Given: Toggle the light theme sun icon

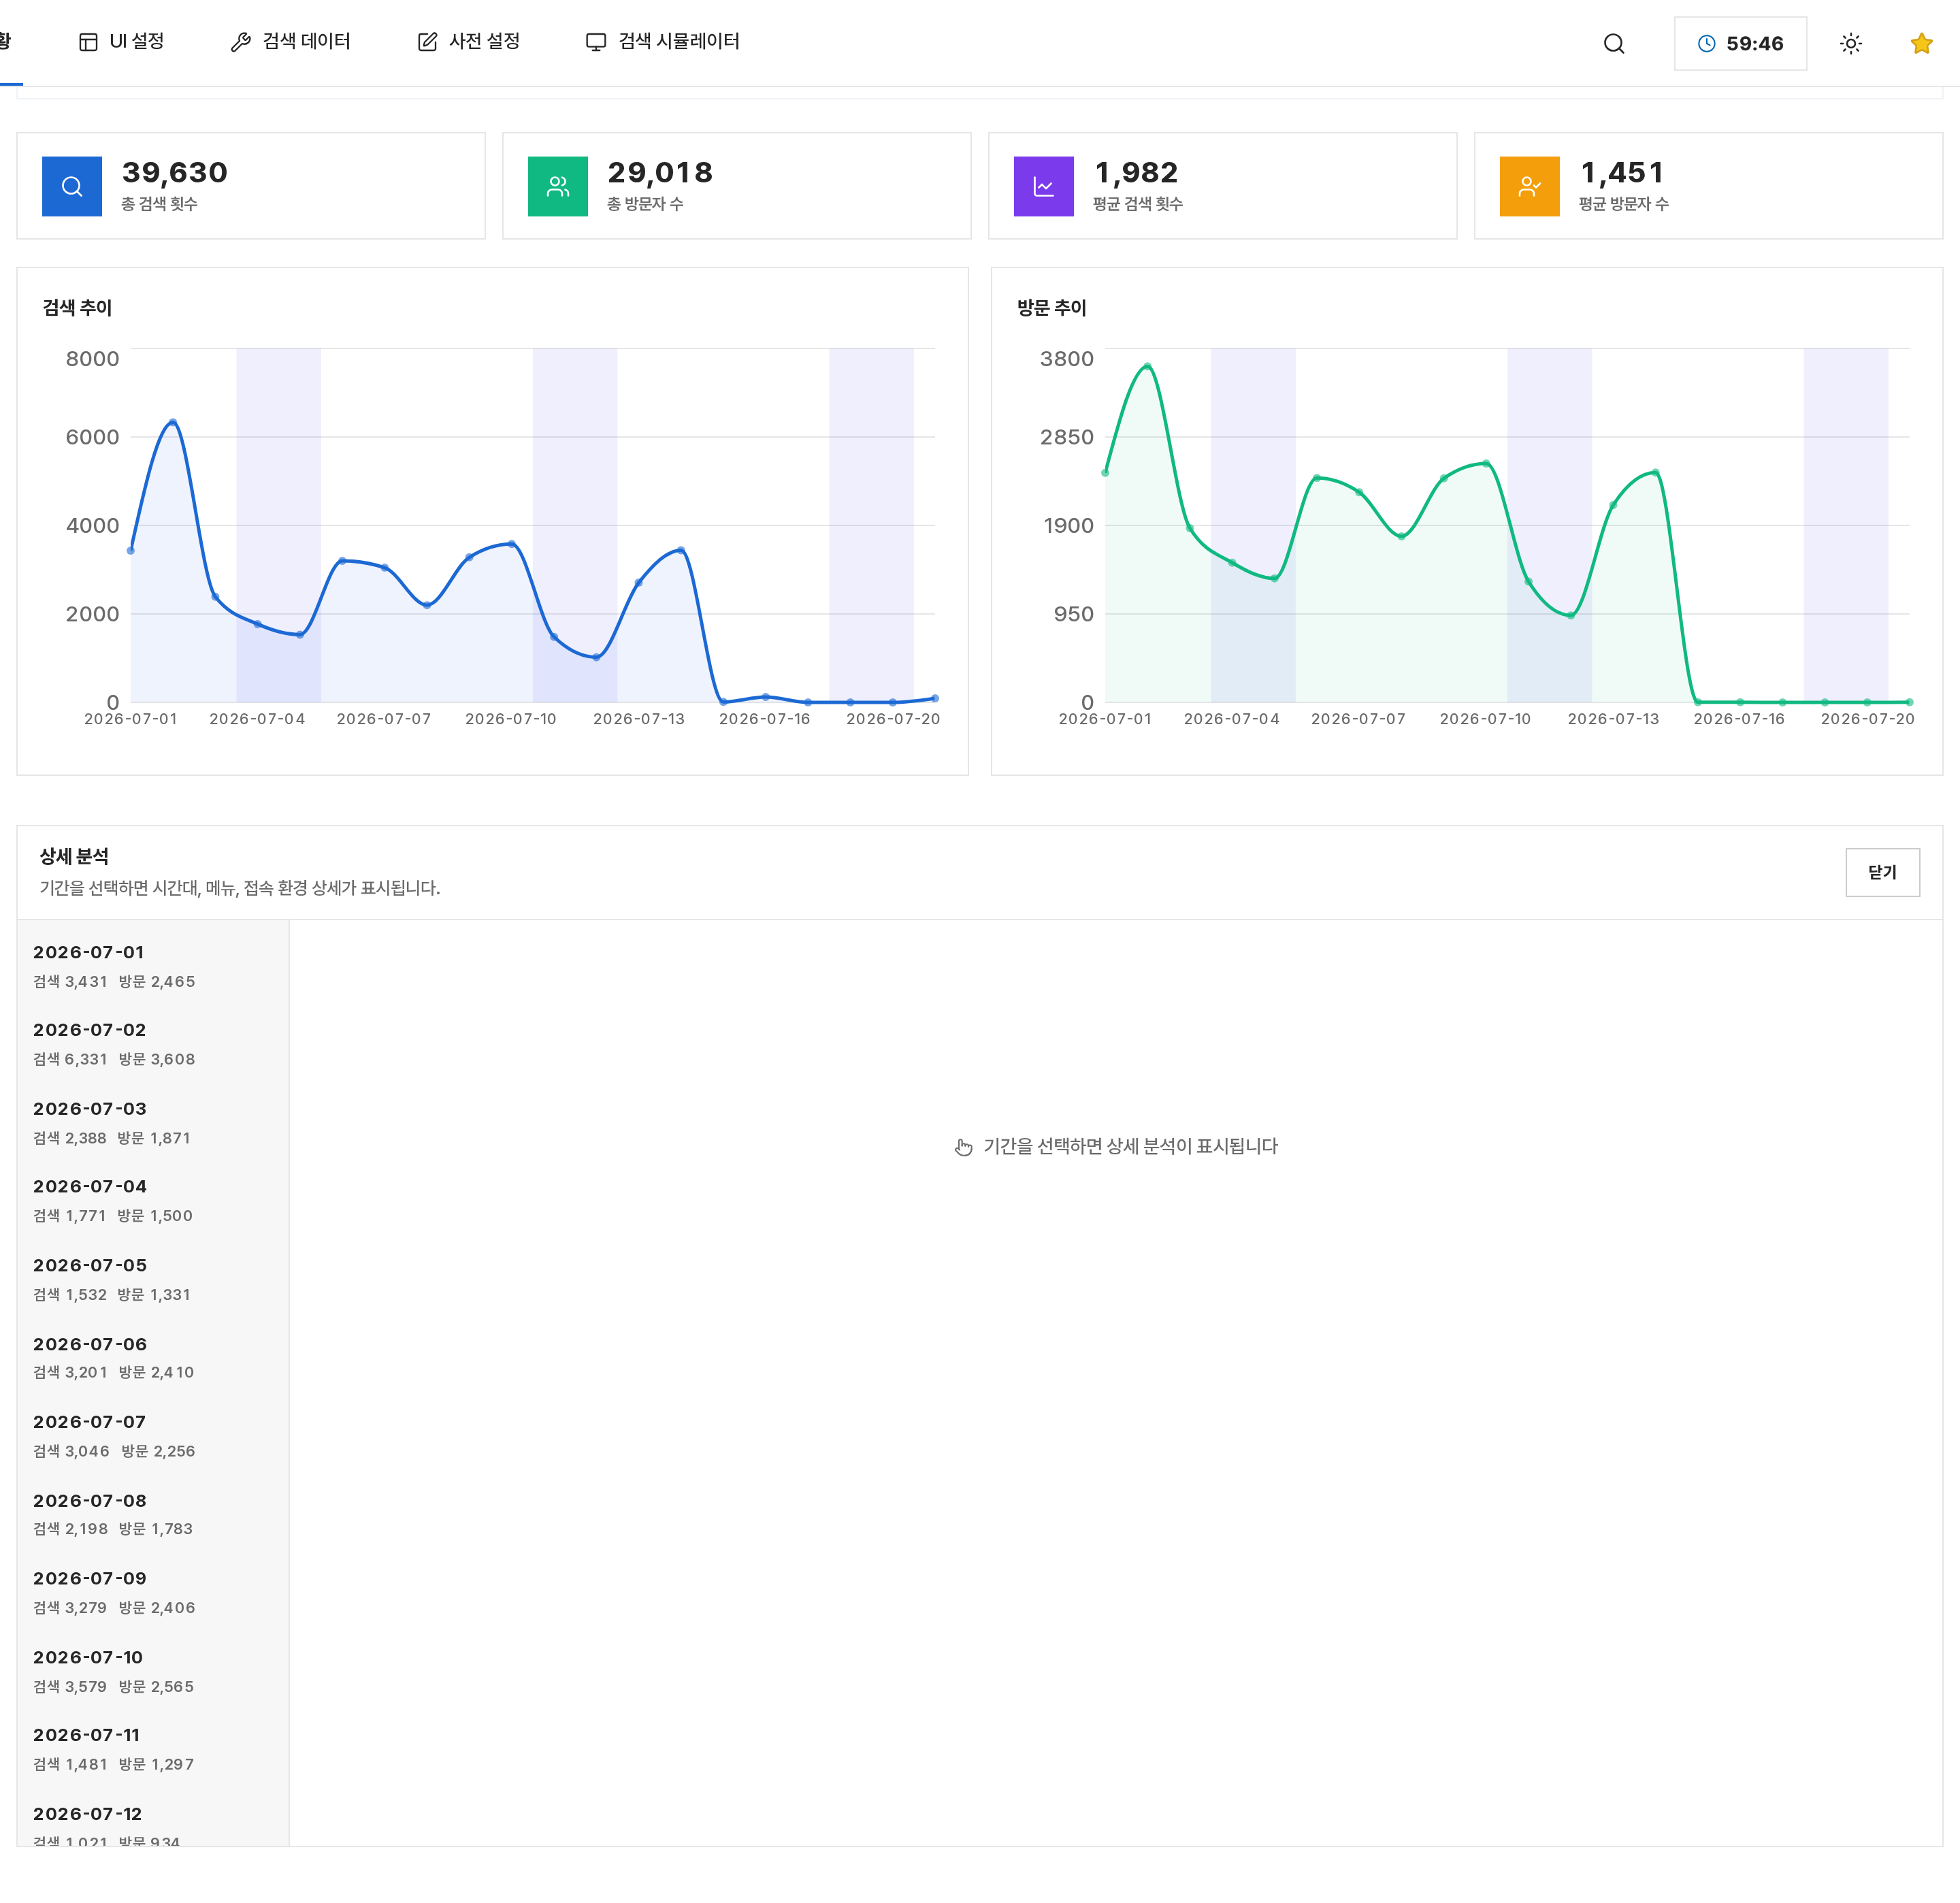Looking at the screenshot, I should click(x=1850, y=43).
